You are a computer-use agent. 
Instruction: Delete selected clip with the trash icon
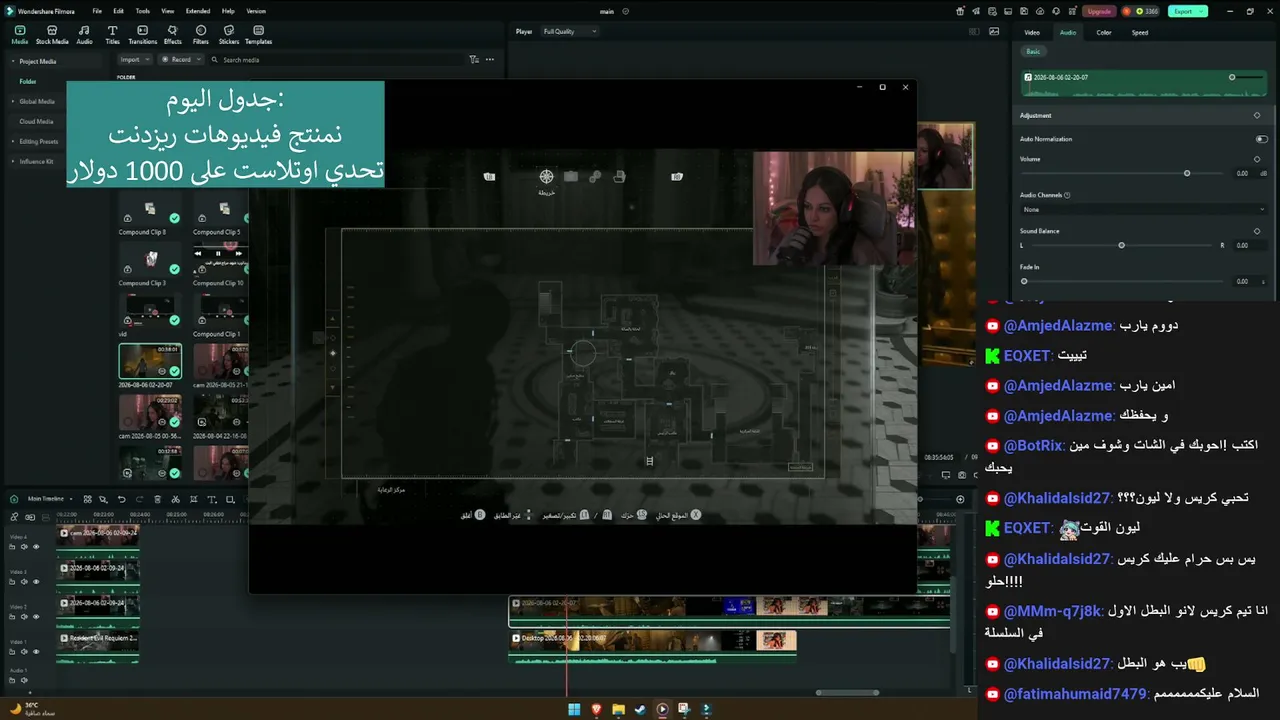click(156, 499)
